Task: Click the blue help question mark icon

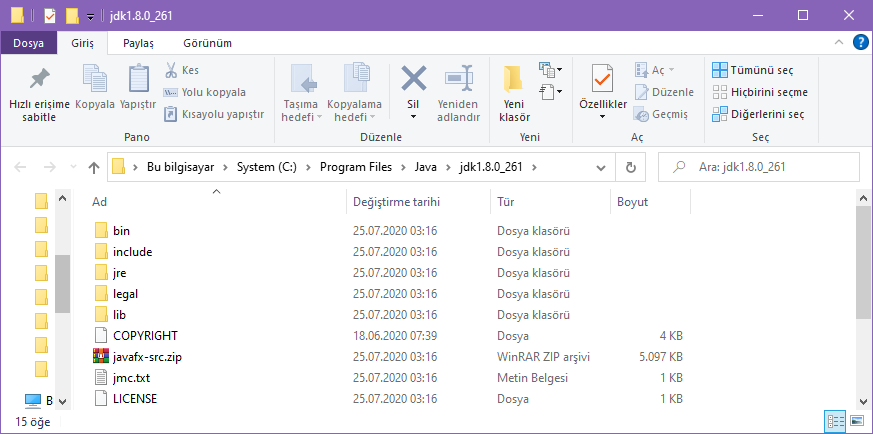Action: [x=861, y=43]
